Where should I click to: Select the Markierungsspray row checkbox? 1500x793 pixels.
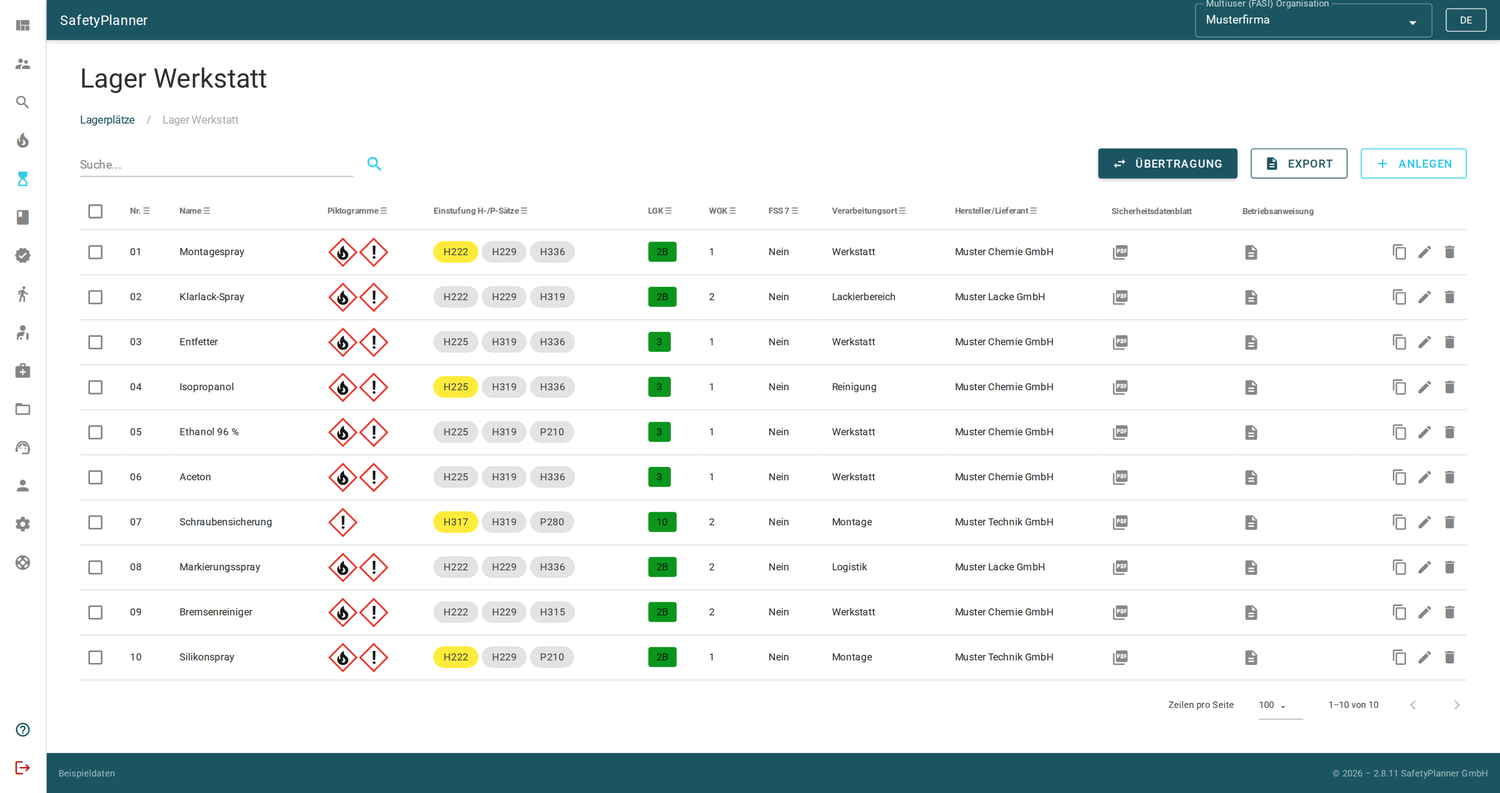click(95, 567)
